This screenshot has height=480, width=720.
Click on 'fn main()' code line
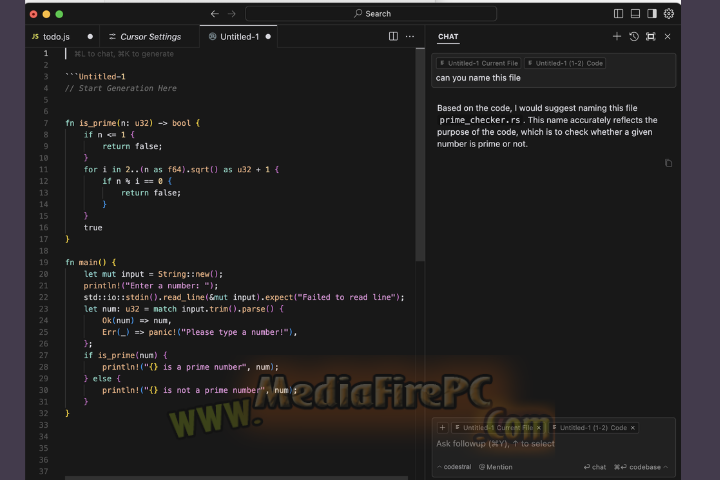pyautogui.click(x=90, y=262)
